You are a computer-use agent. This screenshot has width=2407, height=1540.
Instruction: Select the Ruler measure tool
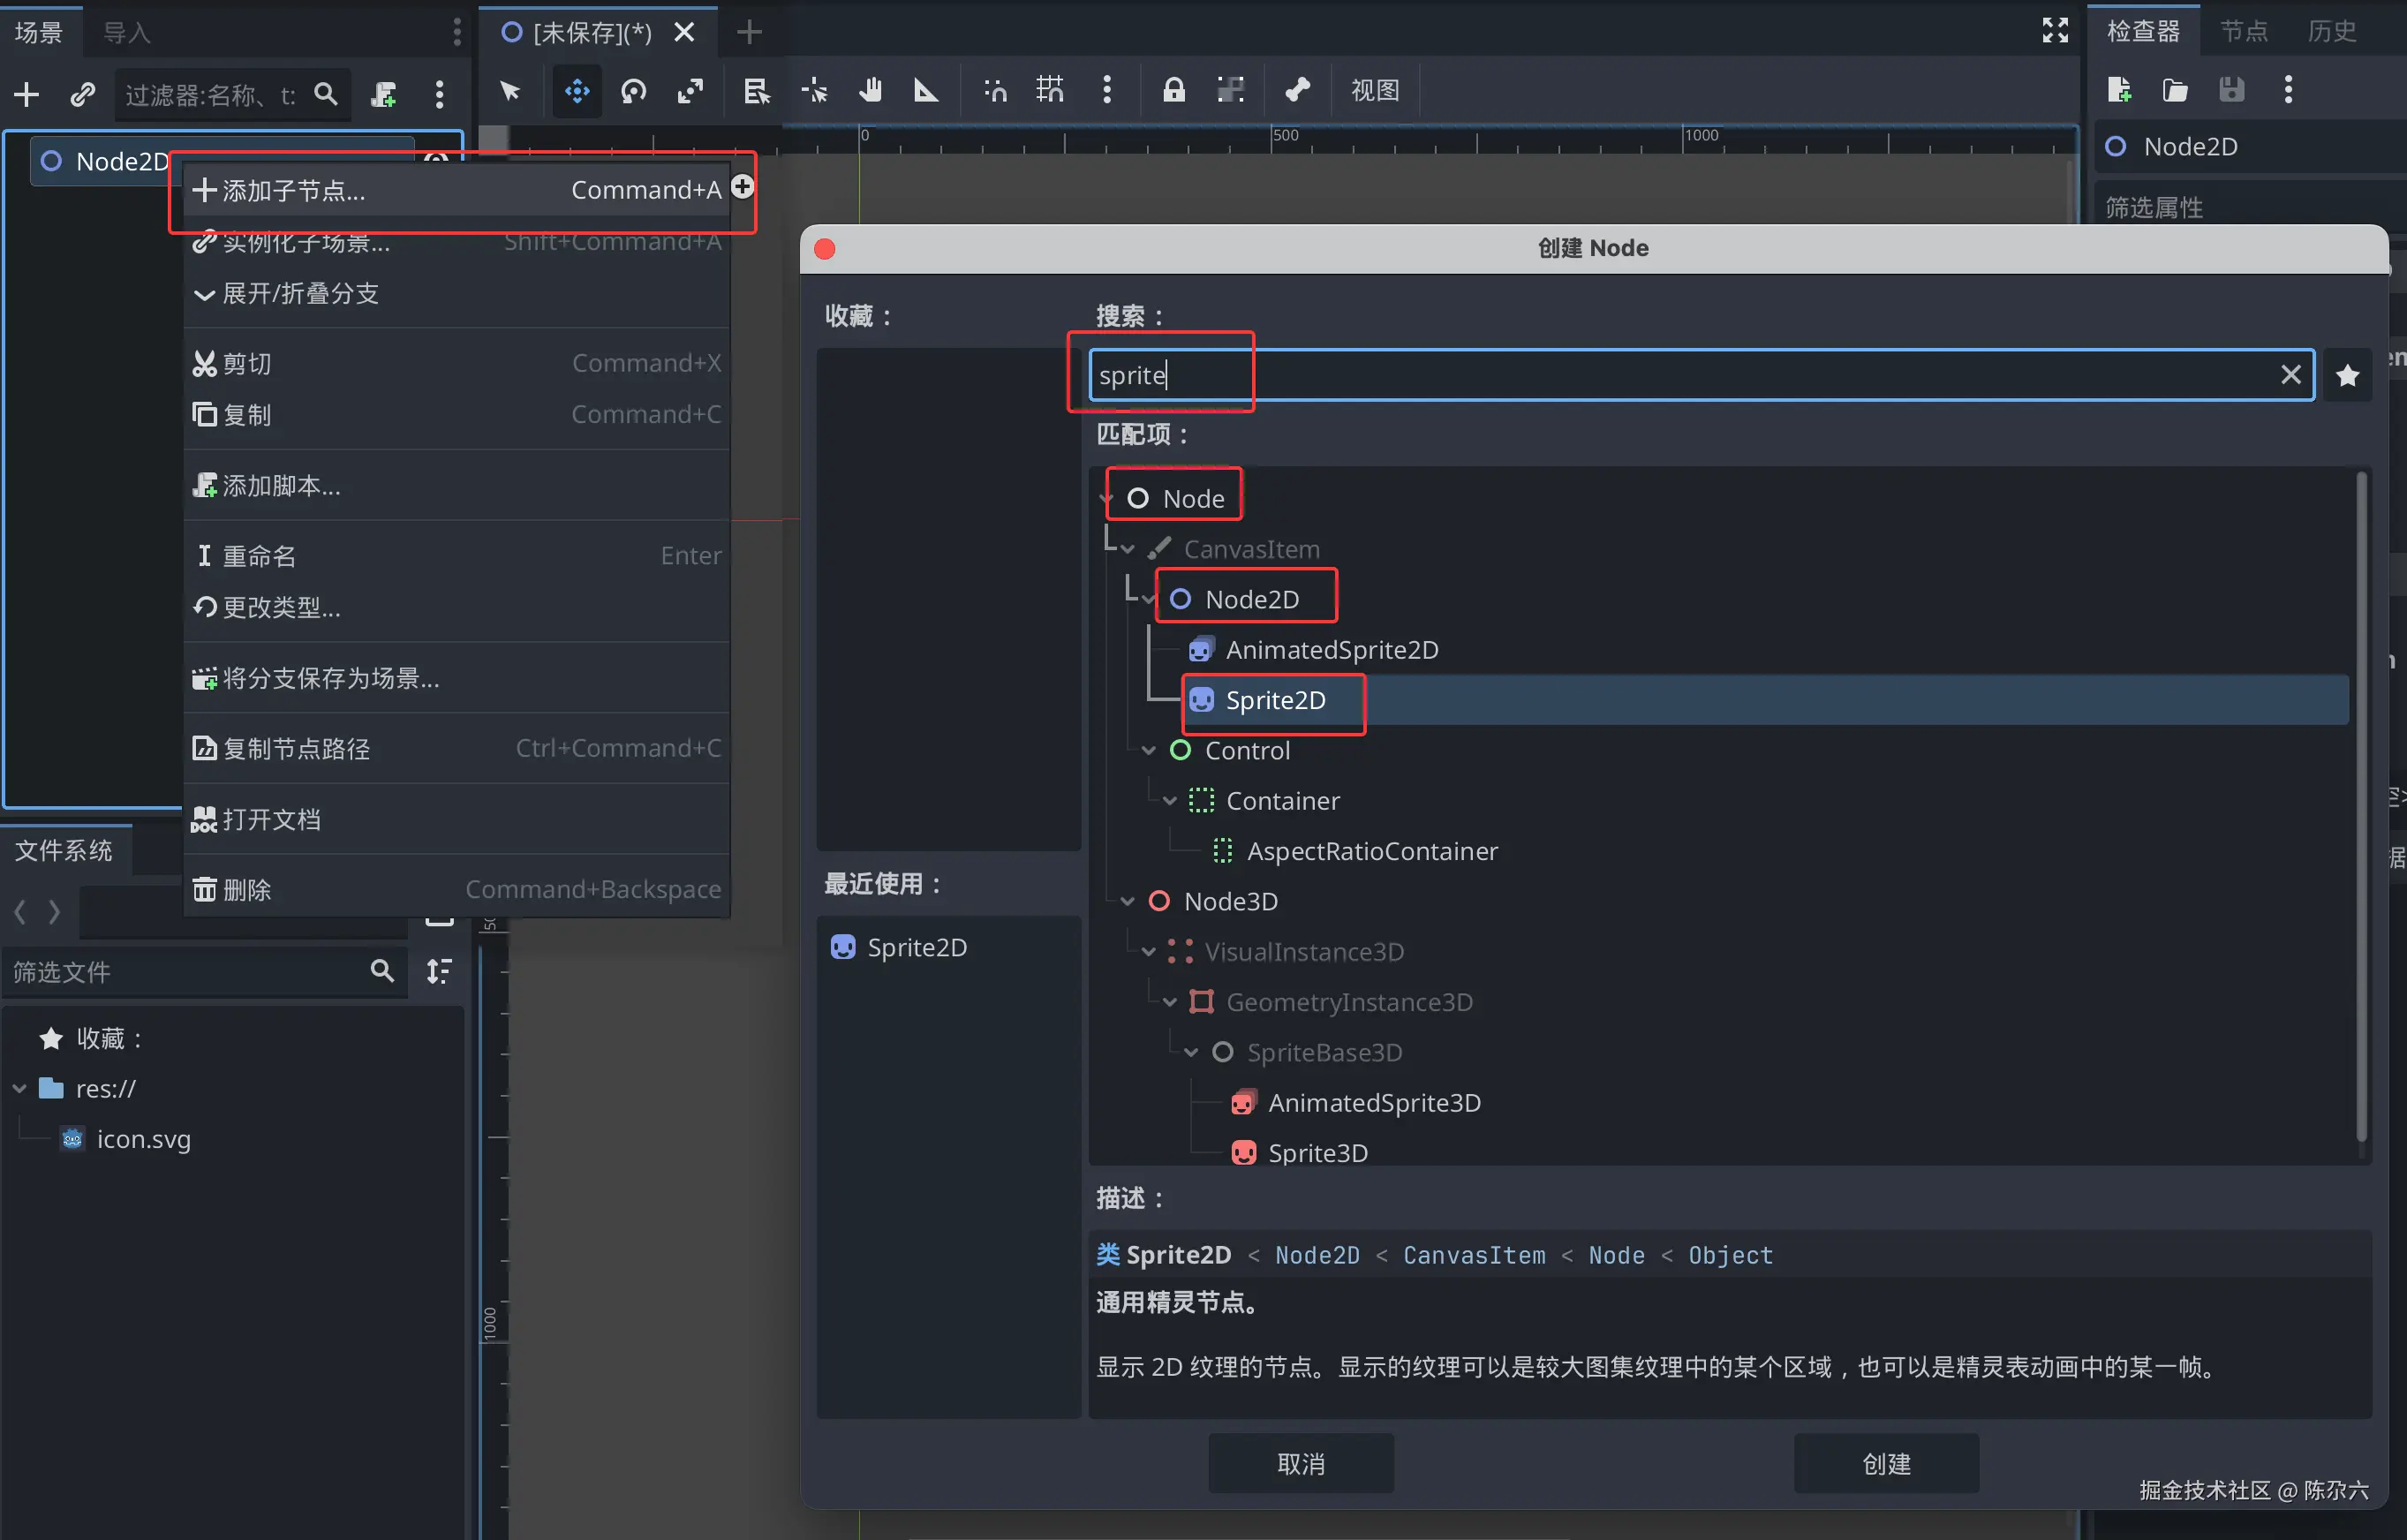(x=926, y=91)
